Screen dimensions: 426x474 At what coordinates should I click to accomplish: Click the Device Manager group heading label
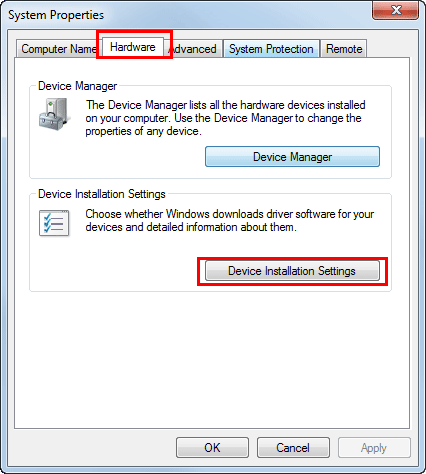pos(77,86)
